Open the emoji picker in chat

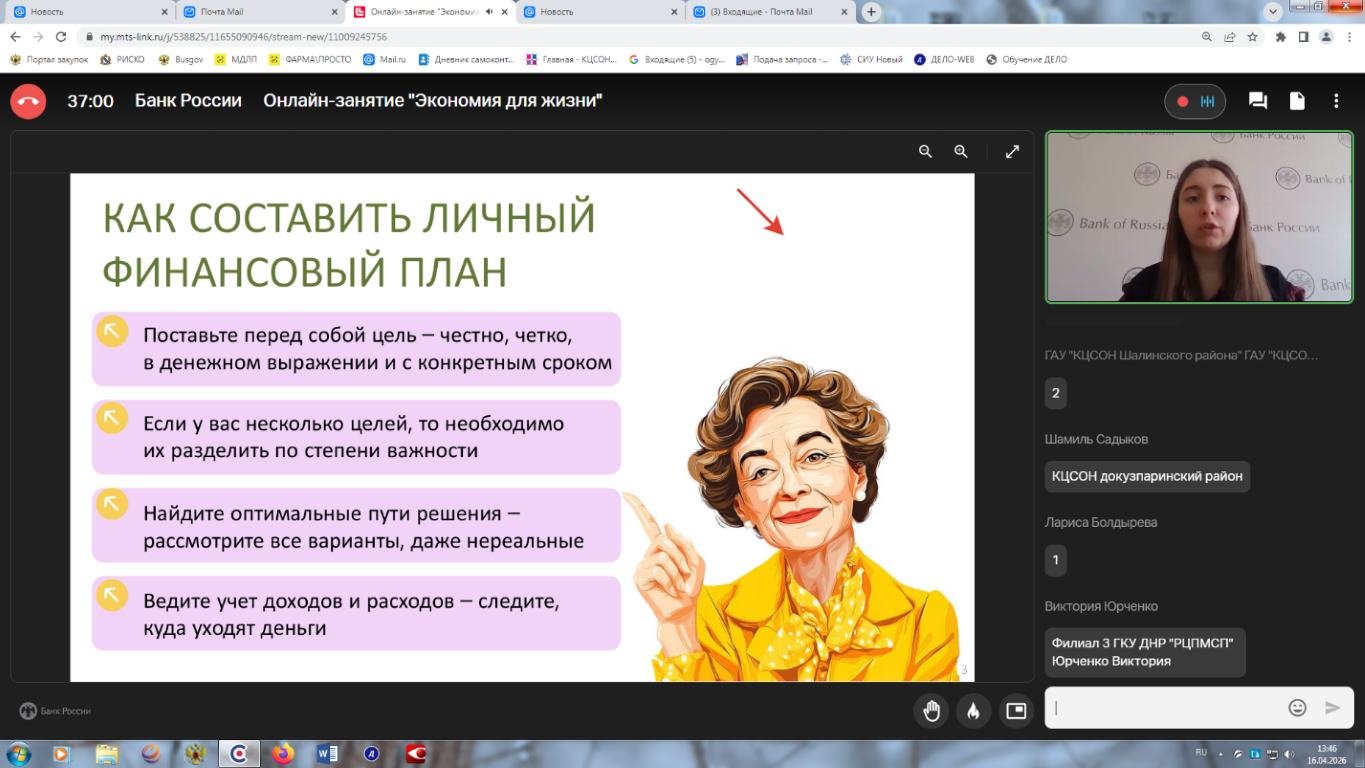[1297, 708]
